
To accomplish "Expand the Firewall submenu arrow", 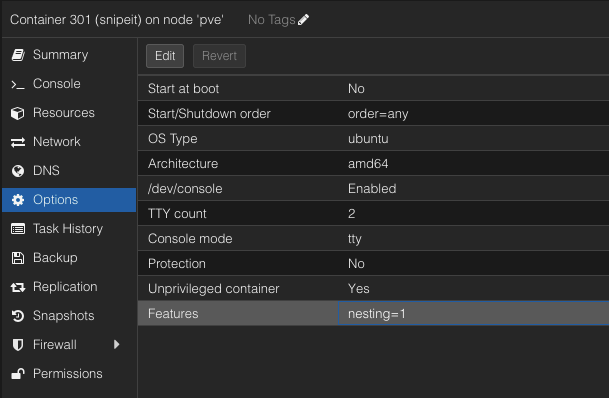I will click(x=116, y=344).
